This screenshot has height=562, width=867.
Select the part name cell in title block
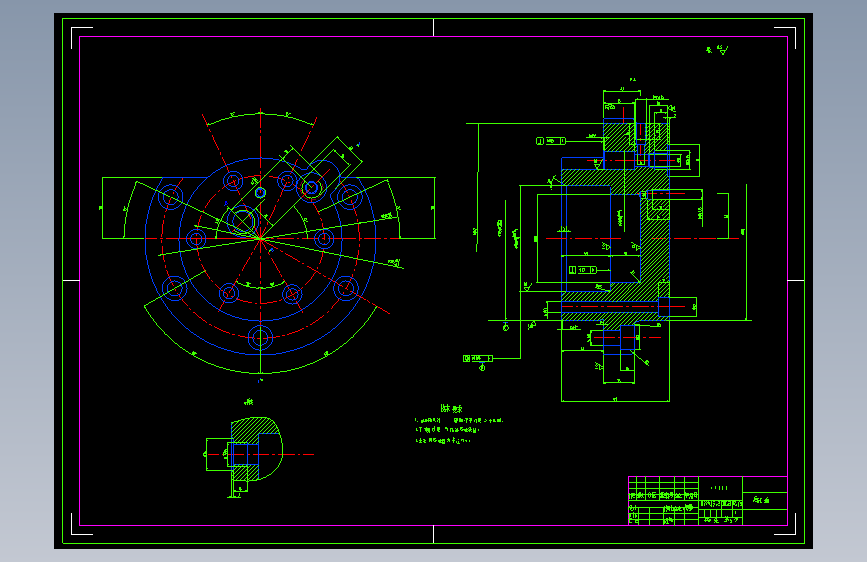765,500
